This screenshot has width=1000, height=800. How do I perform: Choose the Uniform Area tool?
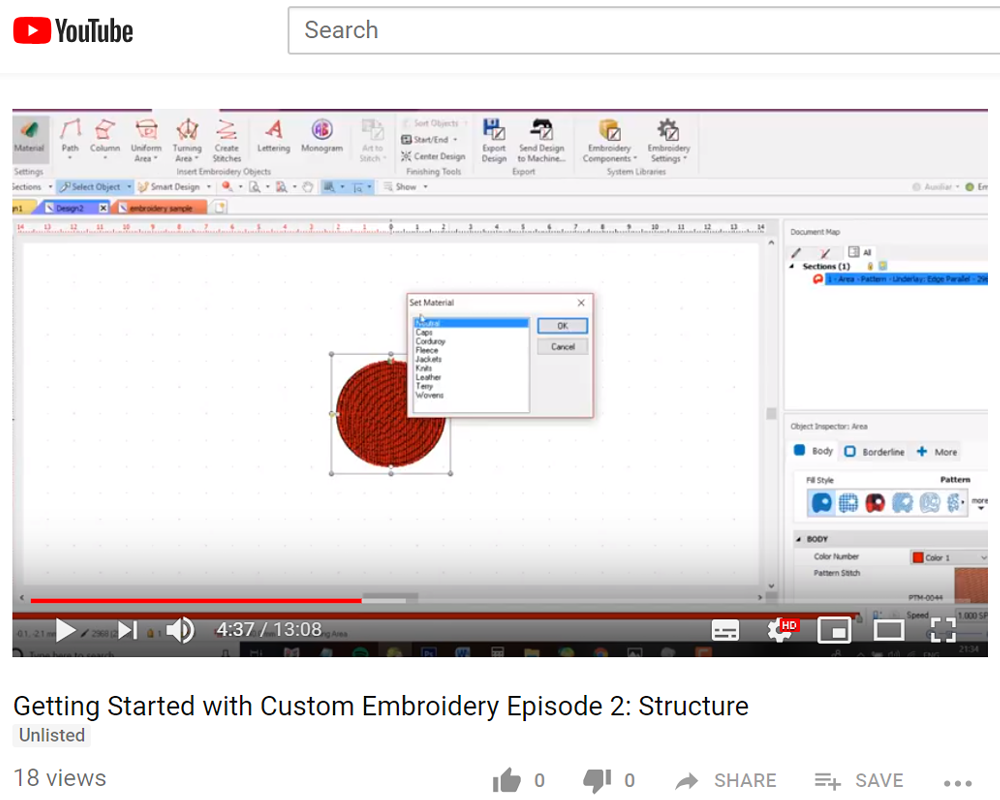click(x=146, y=140)
